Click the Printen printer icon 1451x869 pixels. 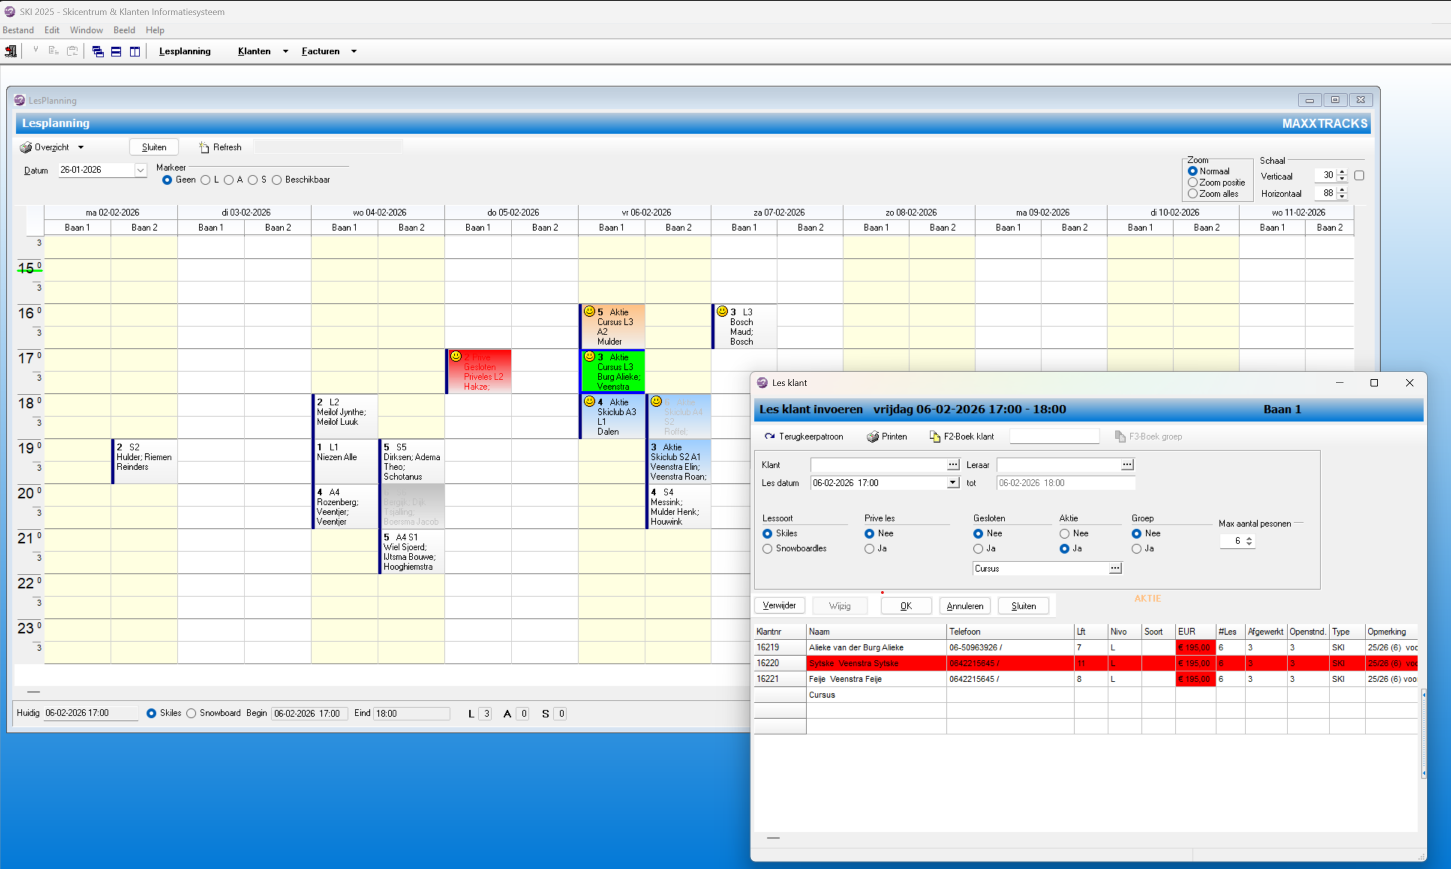pyautogui.click(x=872, y=437)
